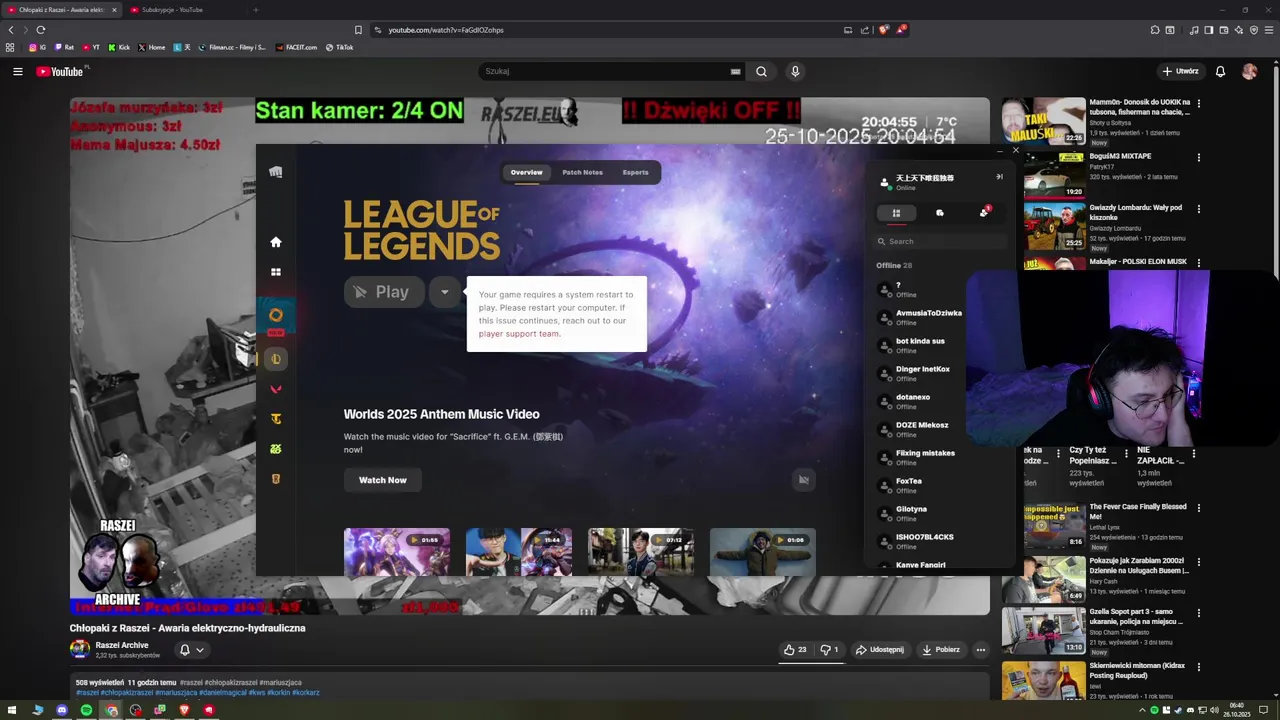Collapse the social panel arrow in the video's Riot client
The width and height of the screenshot is (1280, 720).
(999, 177)
